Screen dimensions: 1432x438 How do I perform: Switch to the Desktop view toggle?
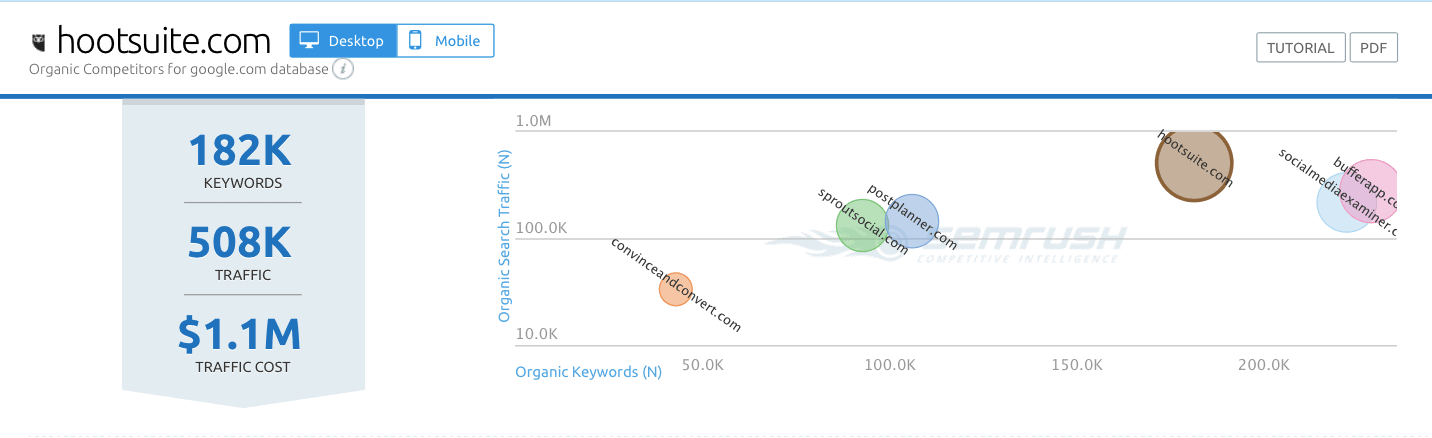coord(343,41)
